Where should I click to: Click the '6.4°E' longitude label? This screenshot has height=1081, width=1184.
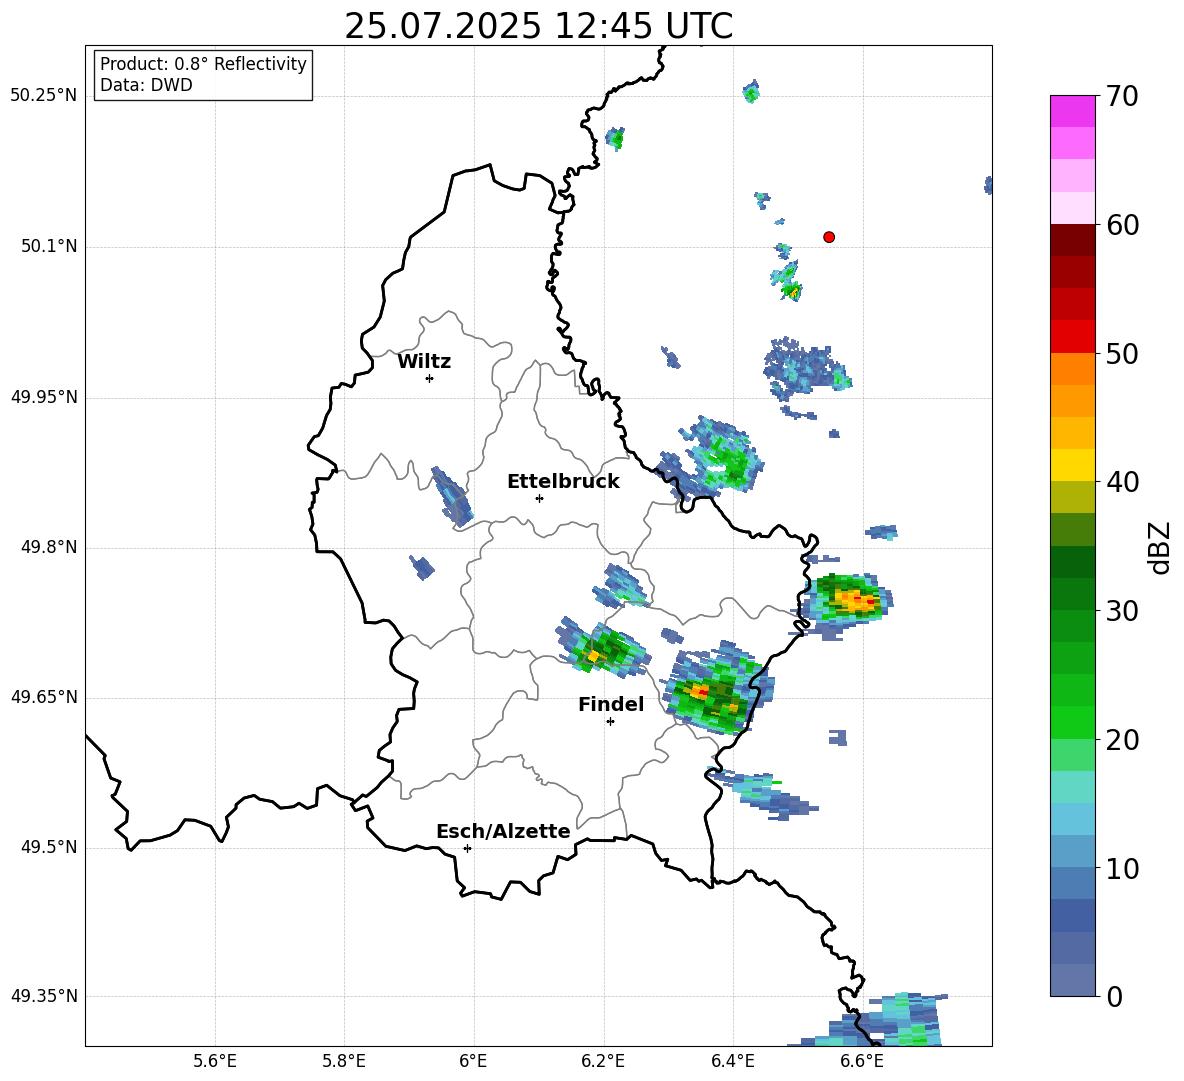[732, 1061]
